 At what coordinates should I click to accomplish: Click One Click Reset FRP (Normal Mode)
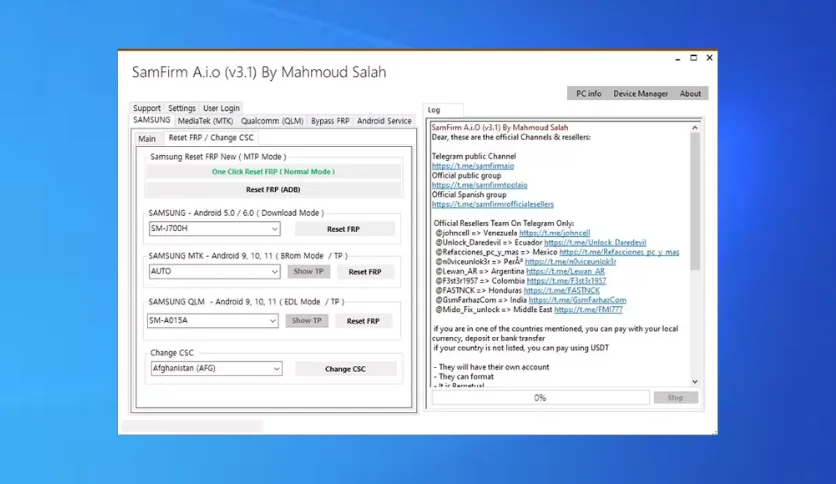click(274, 172)
